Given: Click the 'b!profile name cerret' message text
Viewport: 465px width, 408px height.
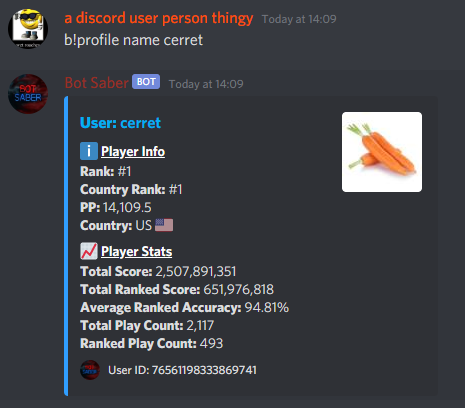Looking at the screenshot, I should coord(133,40).
